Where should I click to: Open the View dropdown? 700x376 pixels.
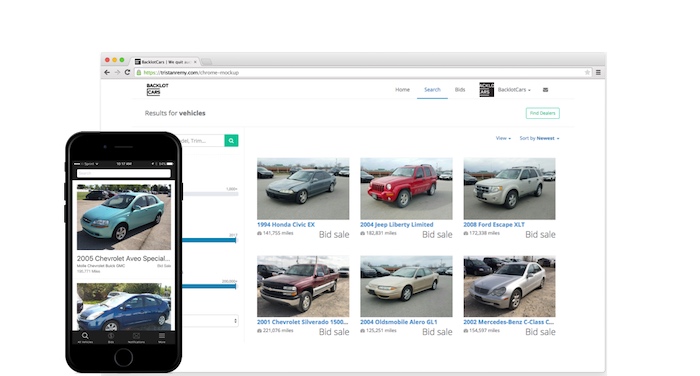(503, 138)
